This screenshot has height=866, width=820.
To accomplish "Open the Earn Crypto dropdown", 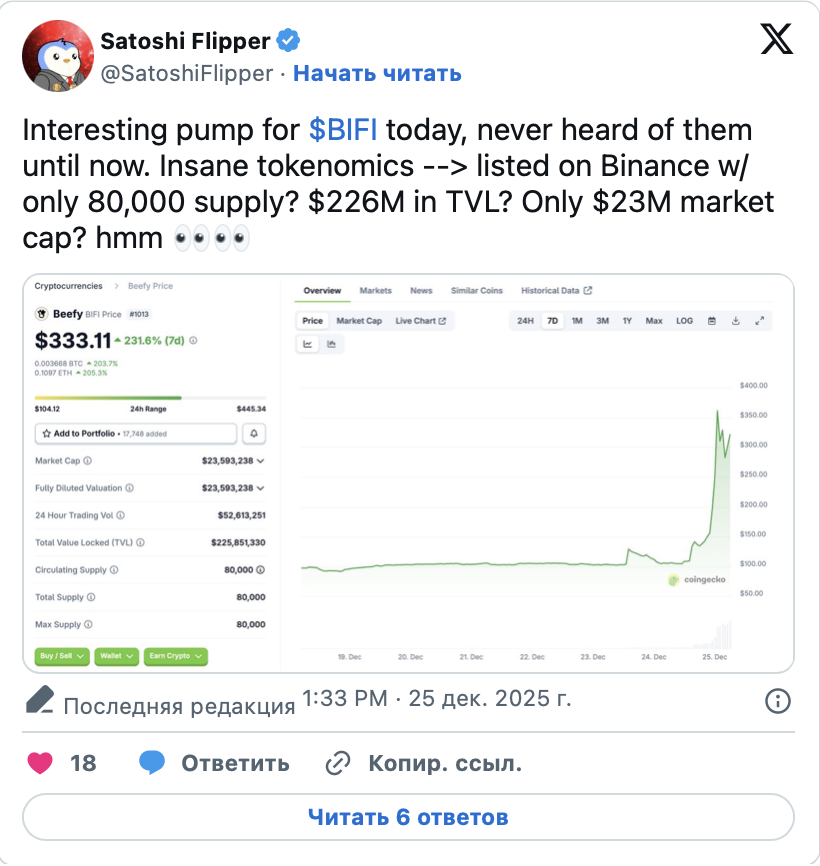I will point(176,656).
